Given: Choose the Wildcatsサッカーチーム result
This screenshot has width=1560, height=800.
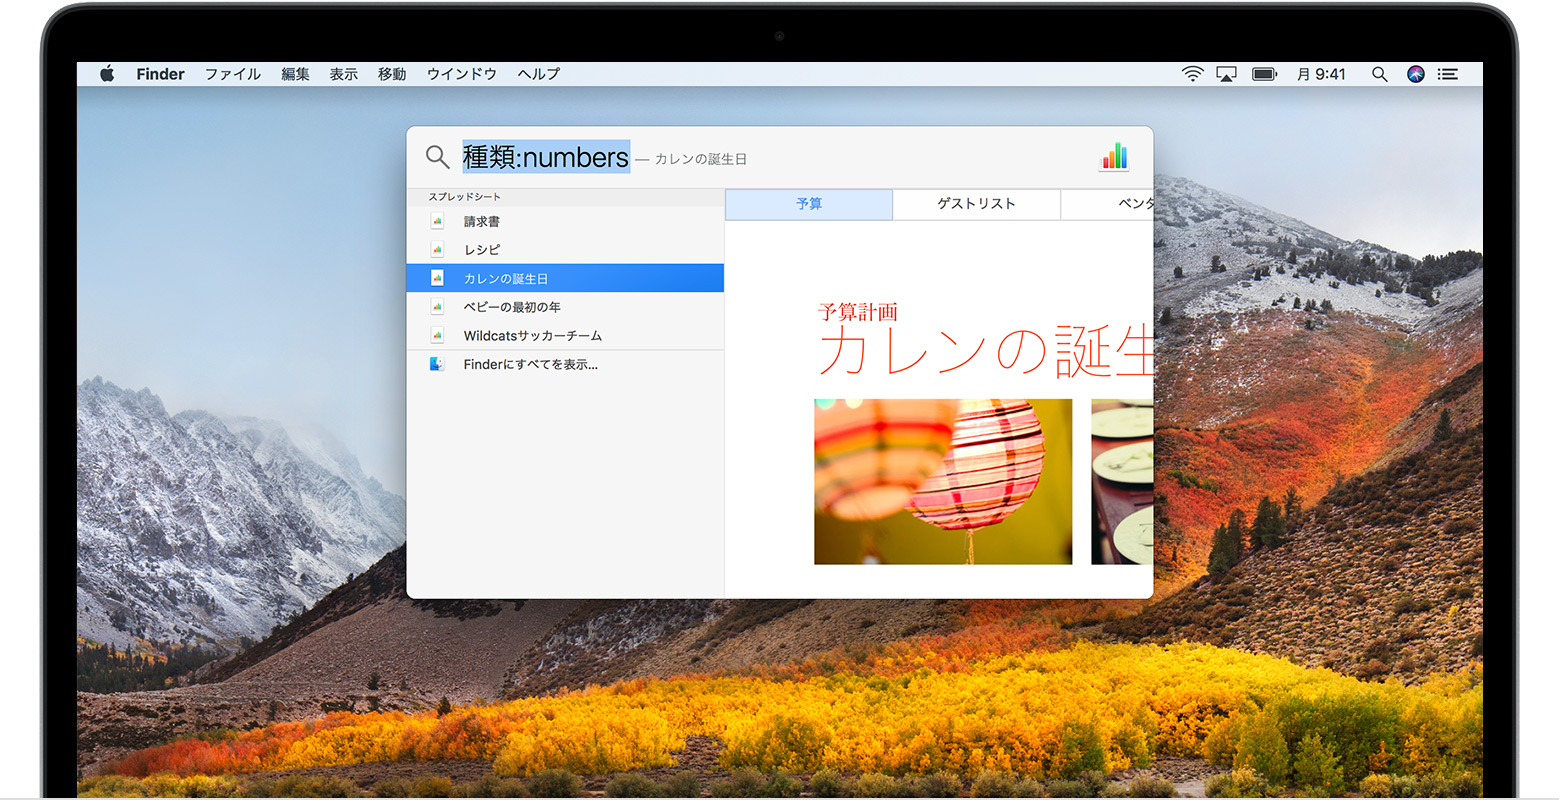Looking at the screenshot, I should (x=565, y=336).
